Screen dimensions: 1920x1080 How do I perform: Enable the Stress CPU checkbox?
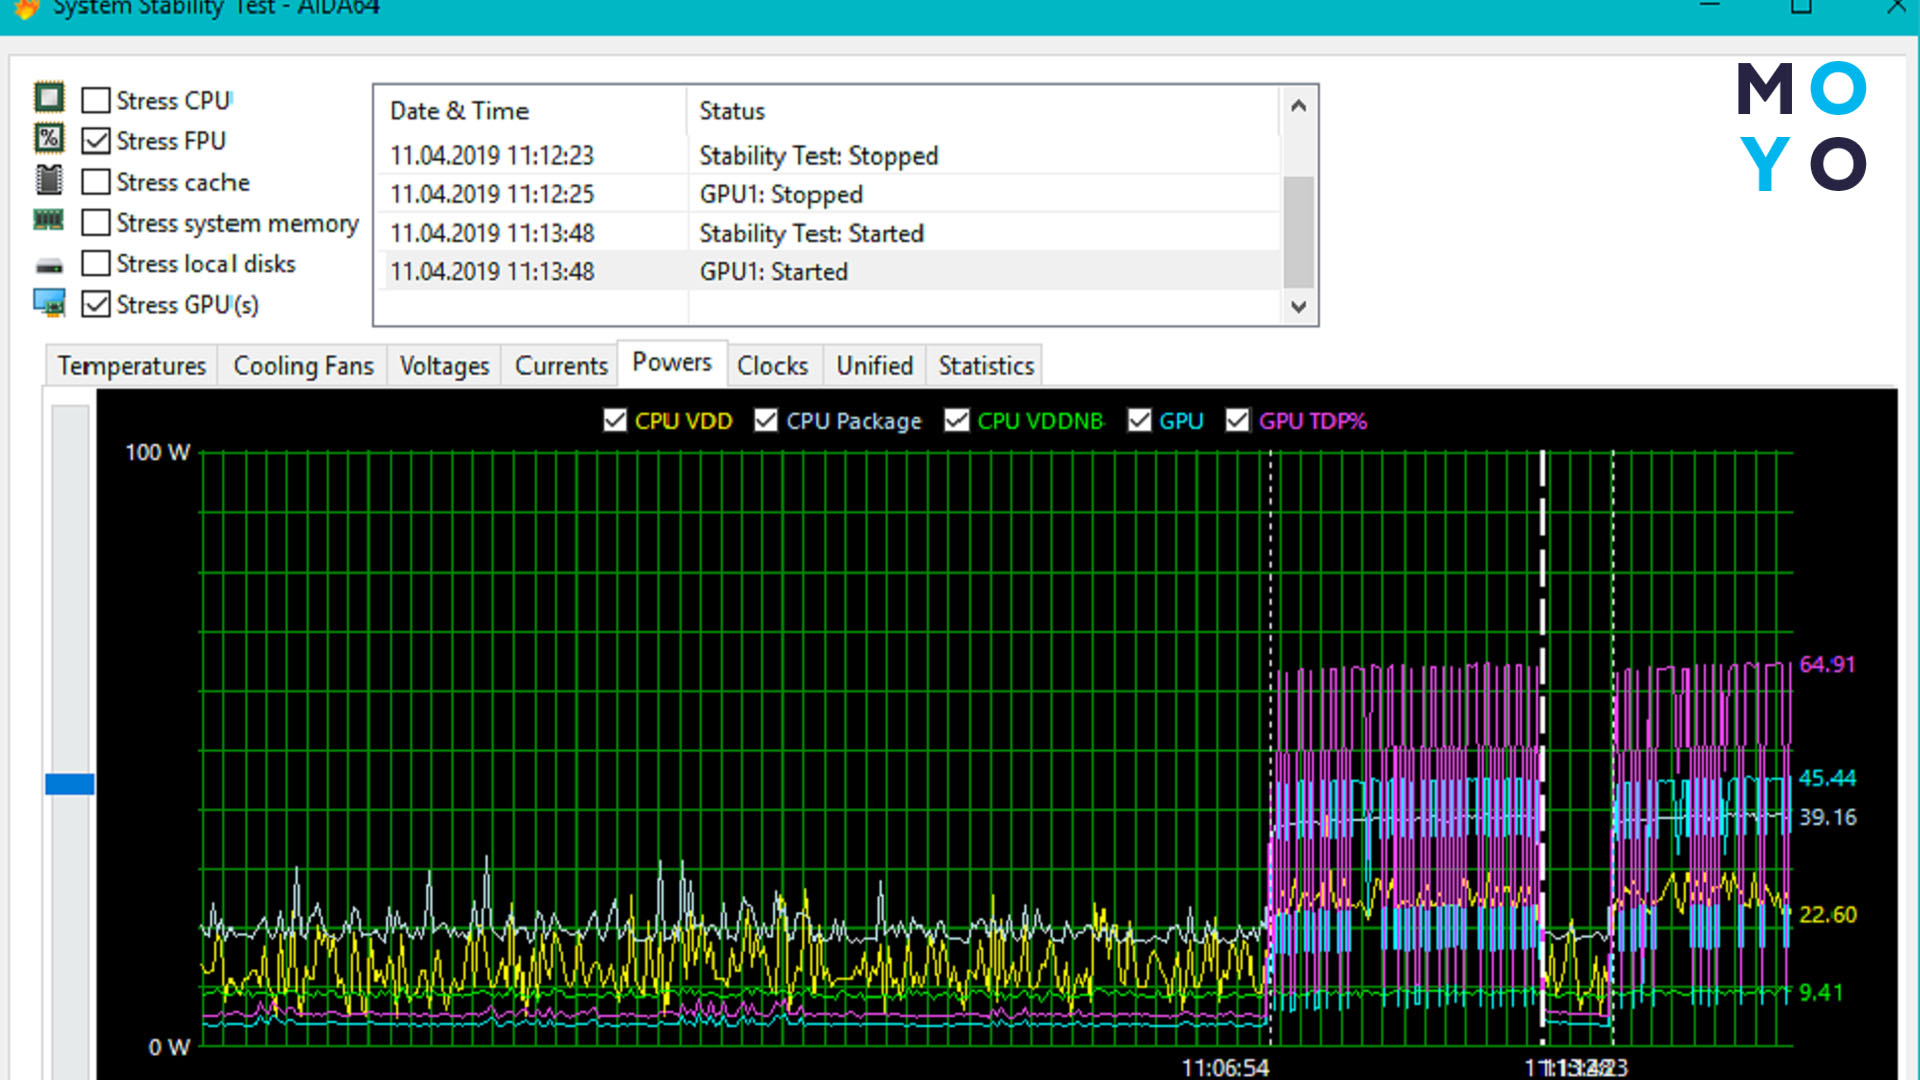pyautogui.click(x=96, y=100)
